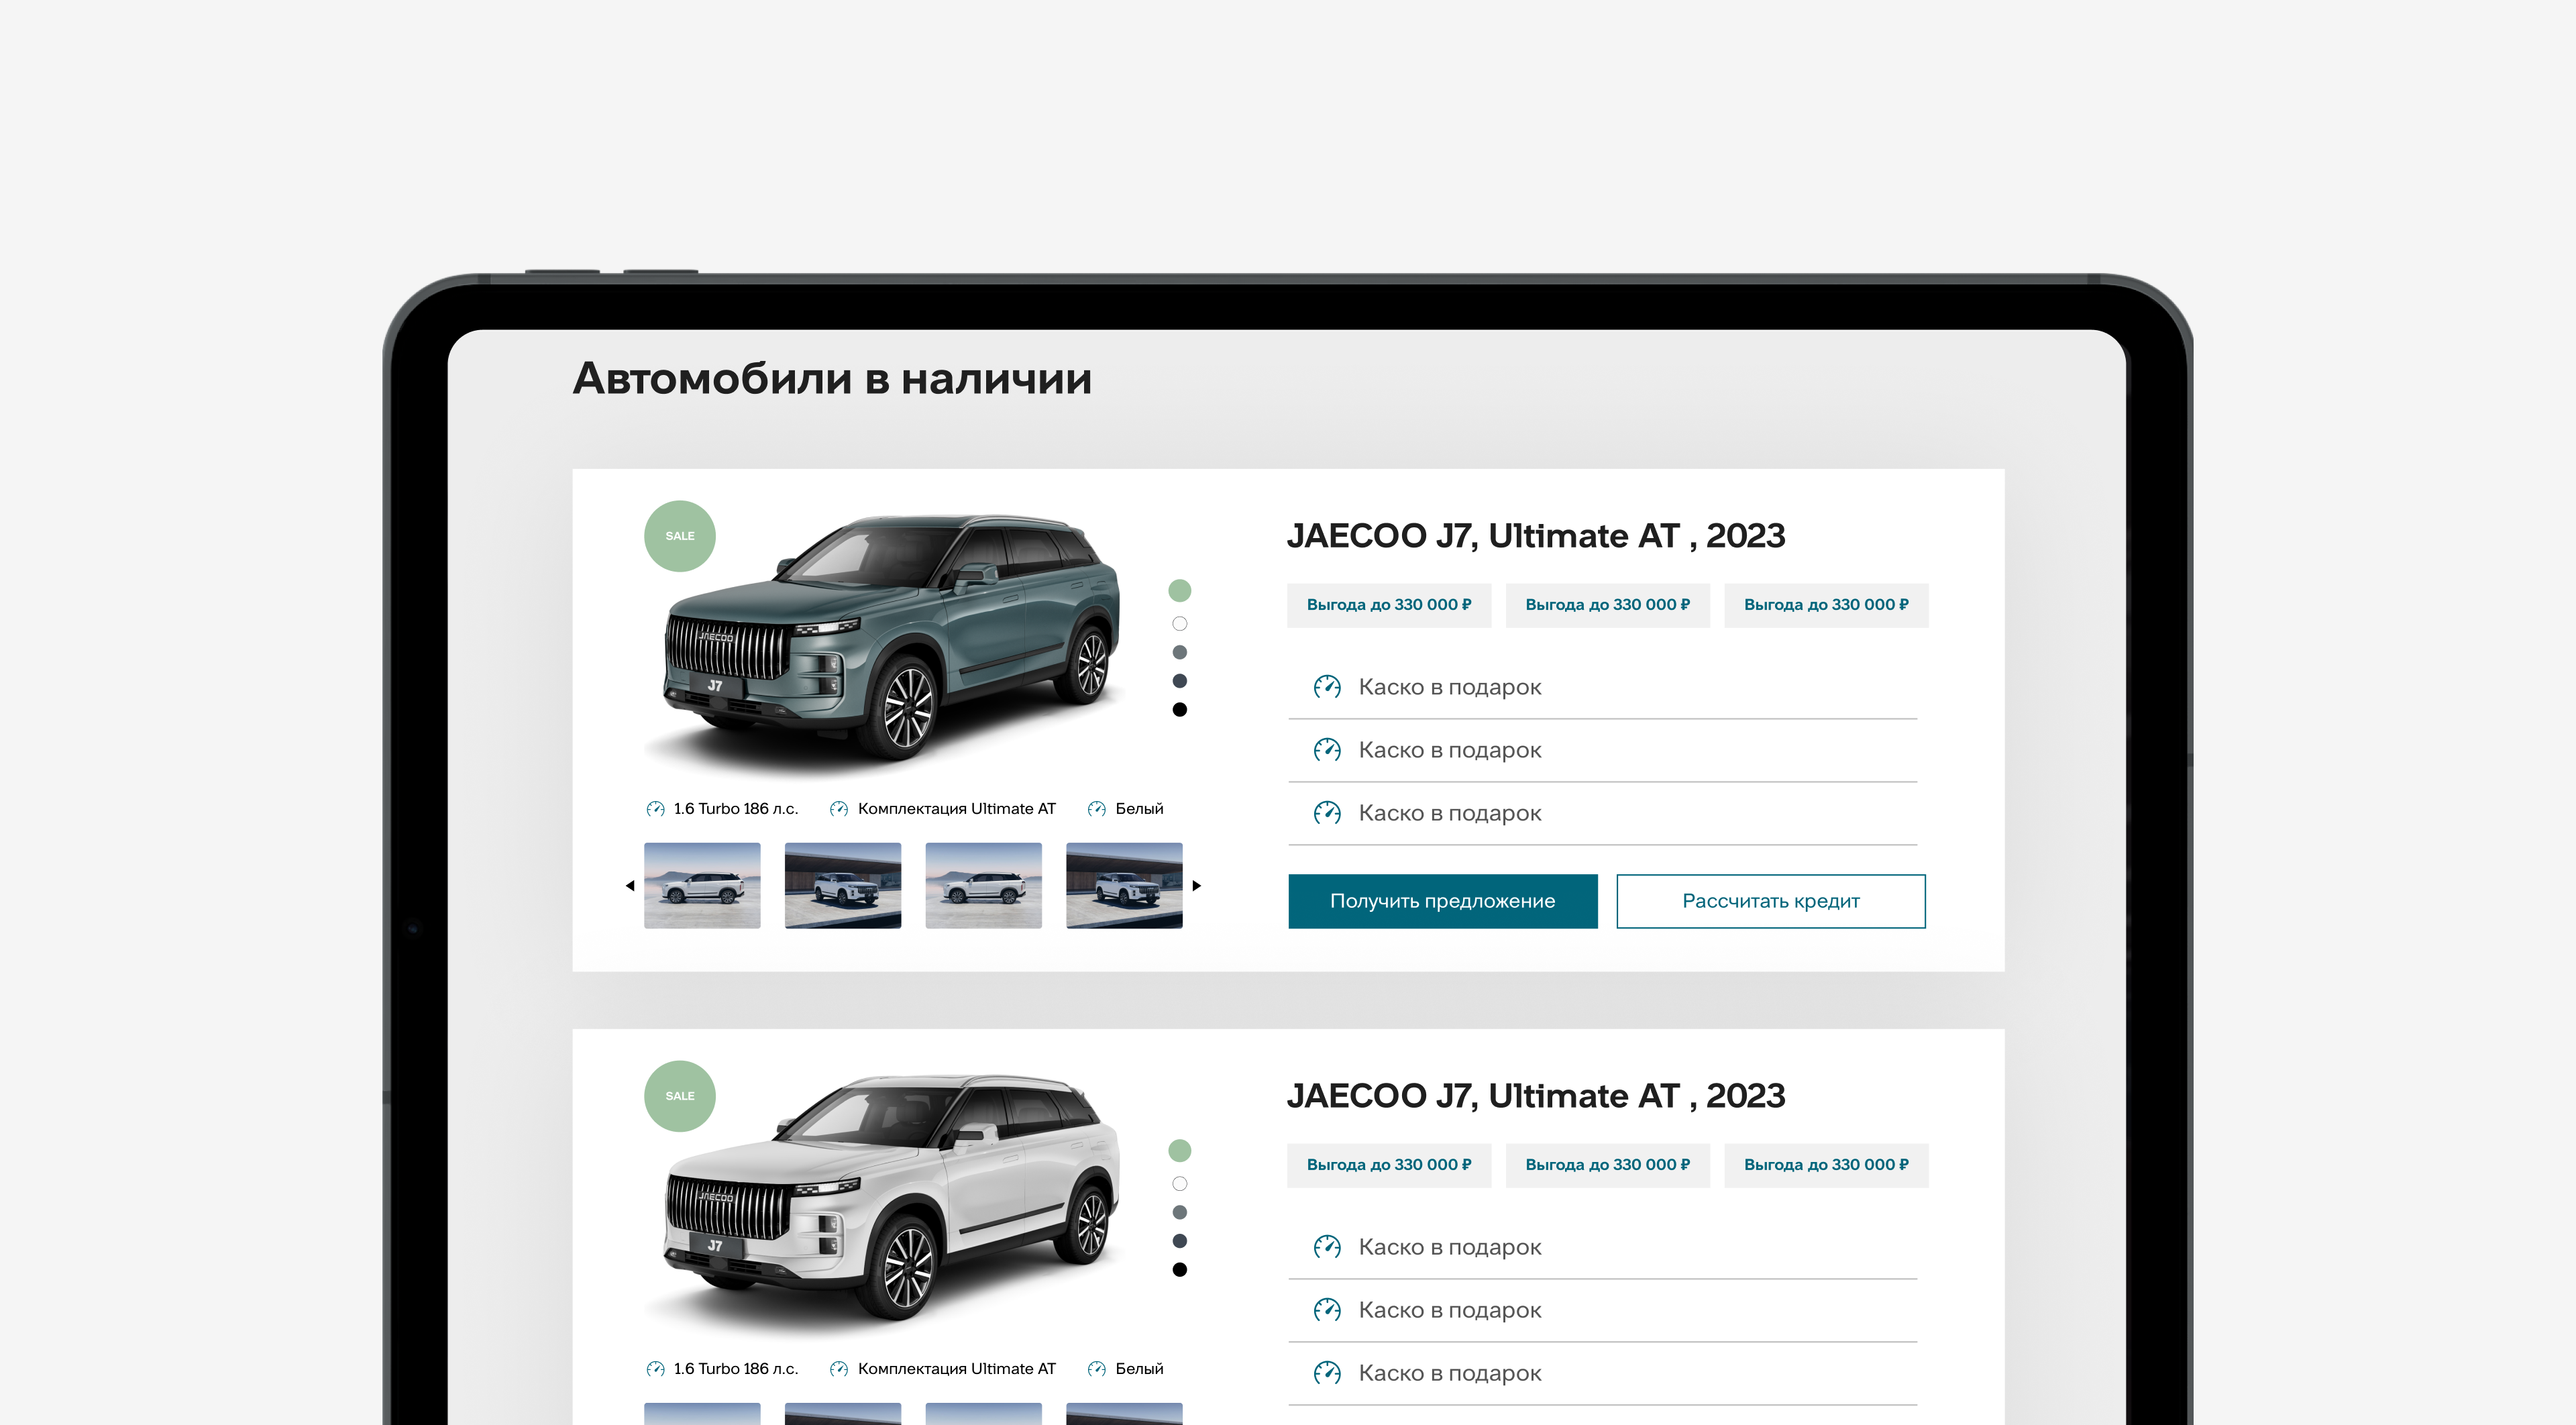Click the gauge icon beside 1.6 Turbo in white car card
2576x1425 pixels.
(x=655, y=1369)
